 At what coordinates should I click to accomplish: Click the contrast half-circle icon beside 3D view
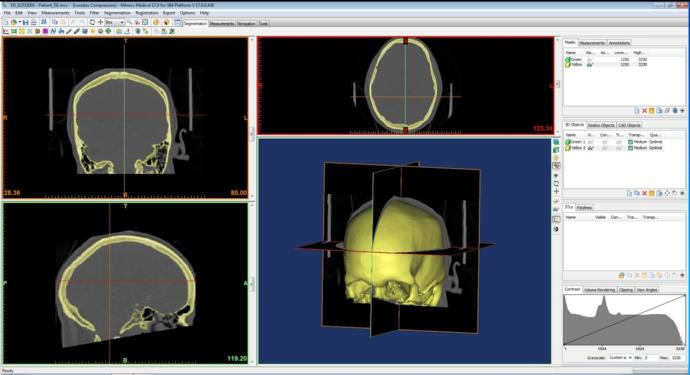pos(556,229)
